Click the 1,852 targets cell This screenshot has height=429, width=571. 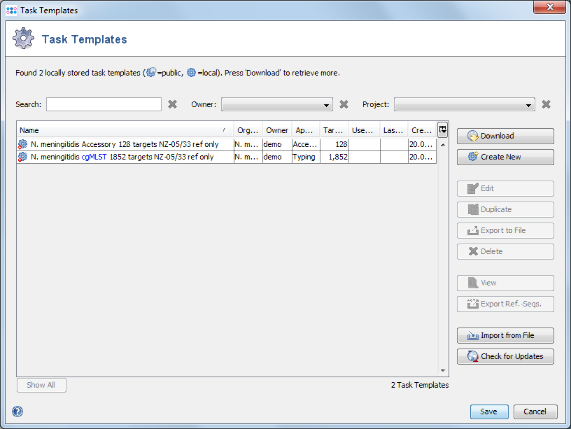click(334, 157)
